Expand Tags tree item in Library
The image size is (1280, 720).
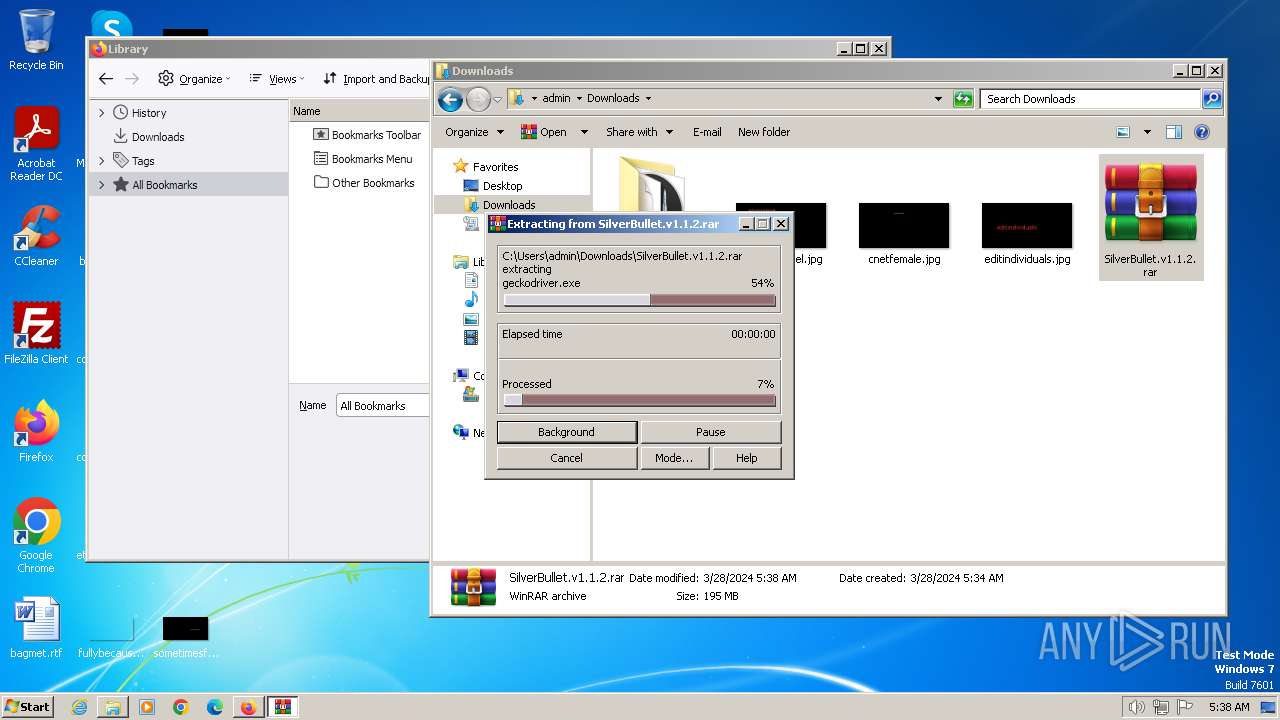click(101, 161)
